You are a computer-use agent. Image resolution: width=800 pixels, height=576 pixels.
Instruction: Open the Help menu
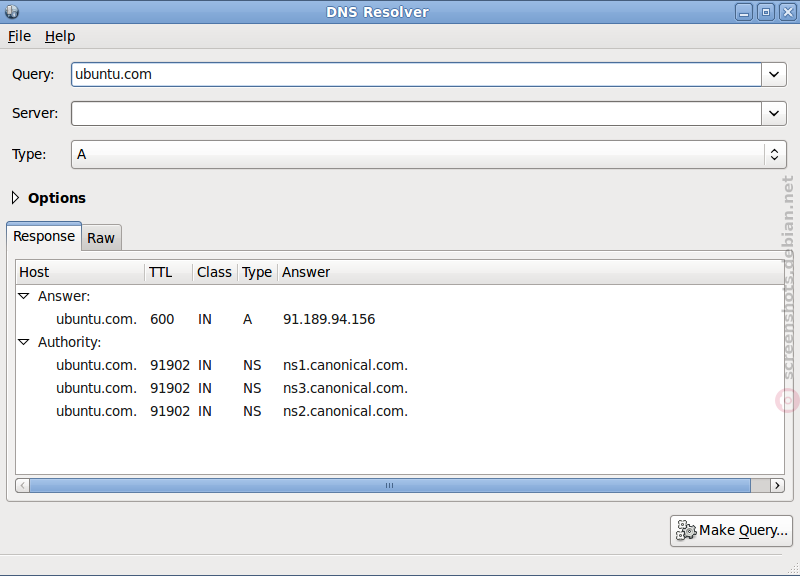point(60,36)
